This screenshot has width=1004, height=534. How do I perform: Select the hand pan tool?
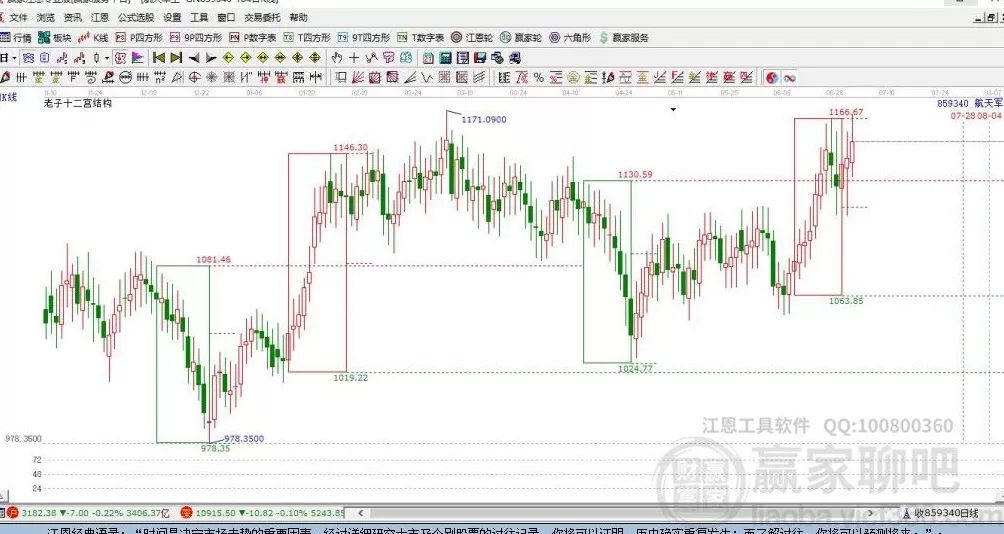pyautogui.click(x=337, y=57)
